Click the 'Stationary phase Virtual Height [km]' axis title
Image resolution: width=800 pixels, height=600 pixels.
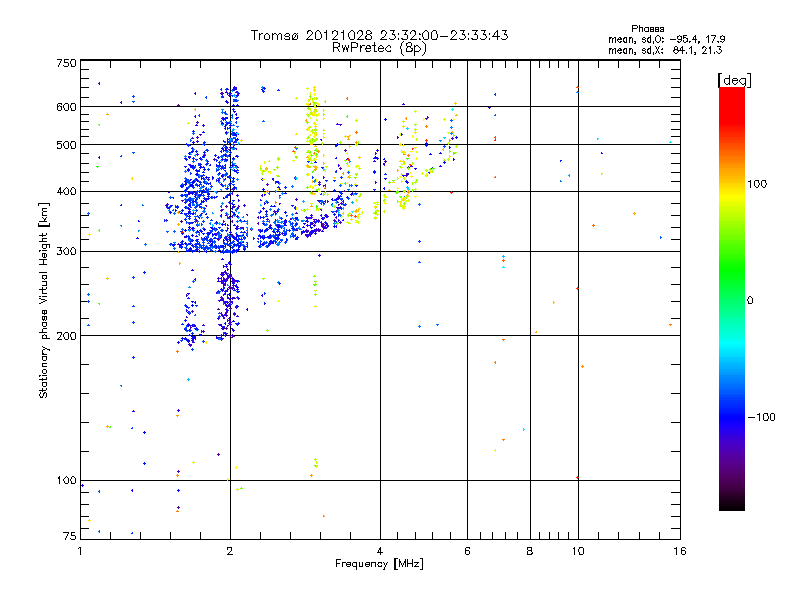click(x=44, y=301)
